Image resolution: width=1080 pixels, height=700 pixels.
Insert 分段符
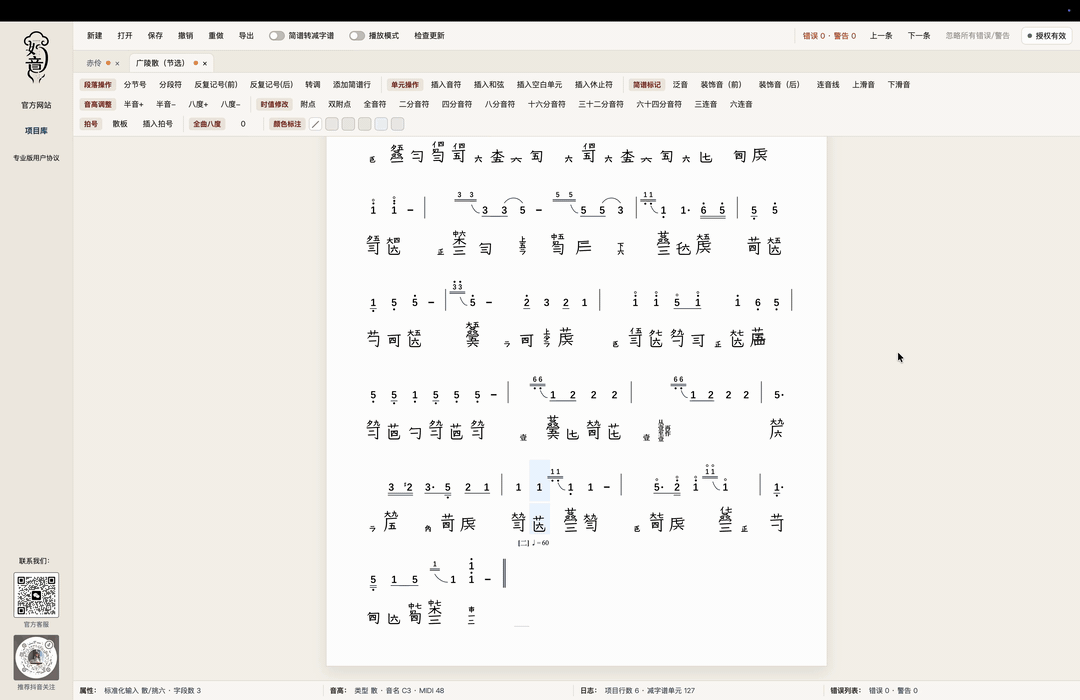(x=170, y=85)
